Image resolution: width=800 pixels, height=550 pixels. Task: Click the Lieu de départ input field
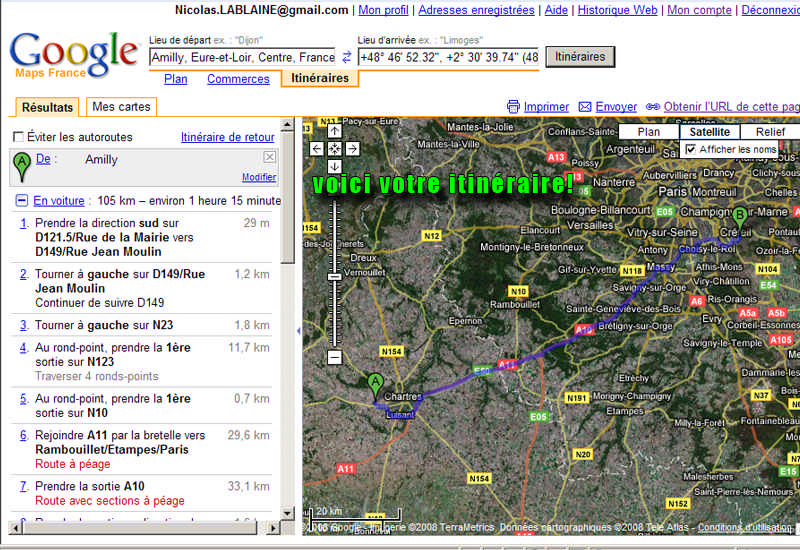(243, 57)
